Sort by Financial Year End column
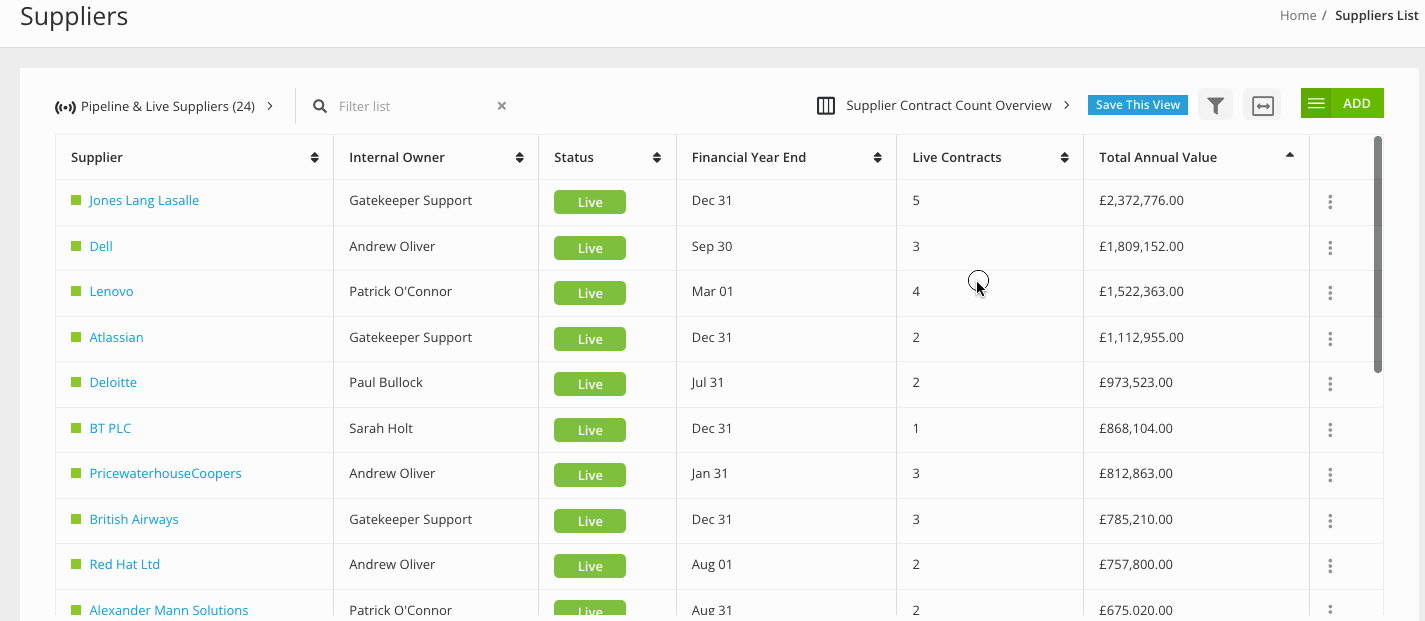 click(877, 158)
